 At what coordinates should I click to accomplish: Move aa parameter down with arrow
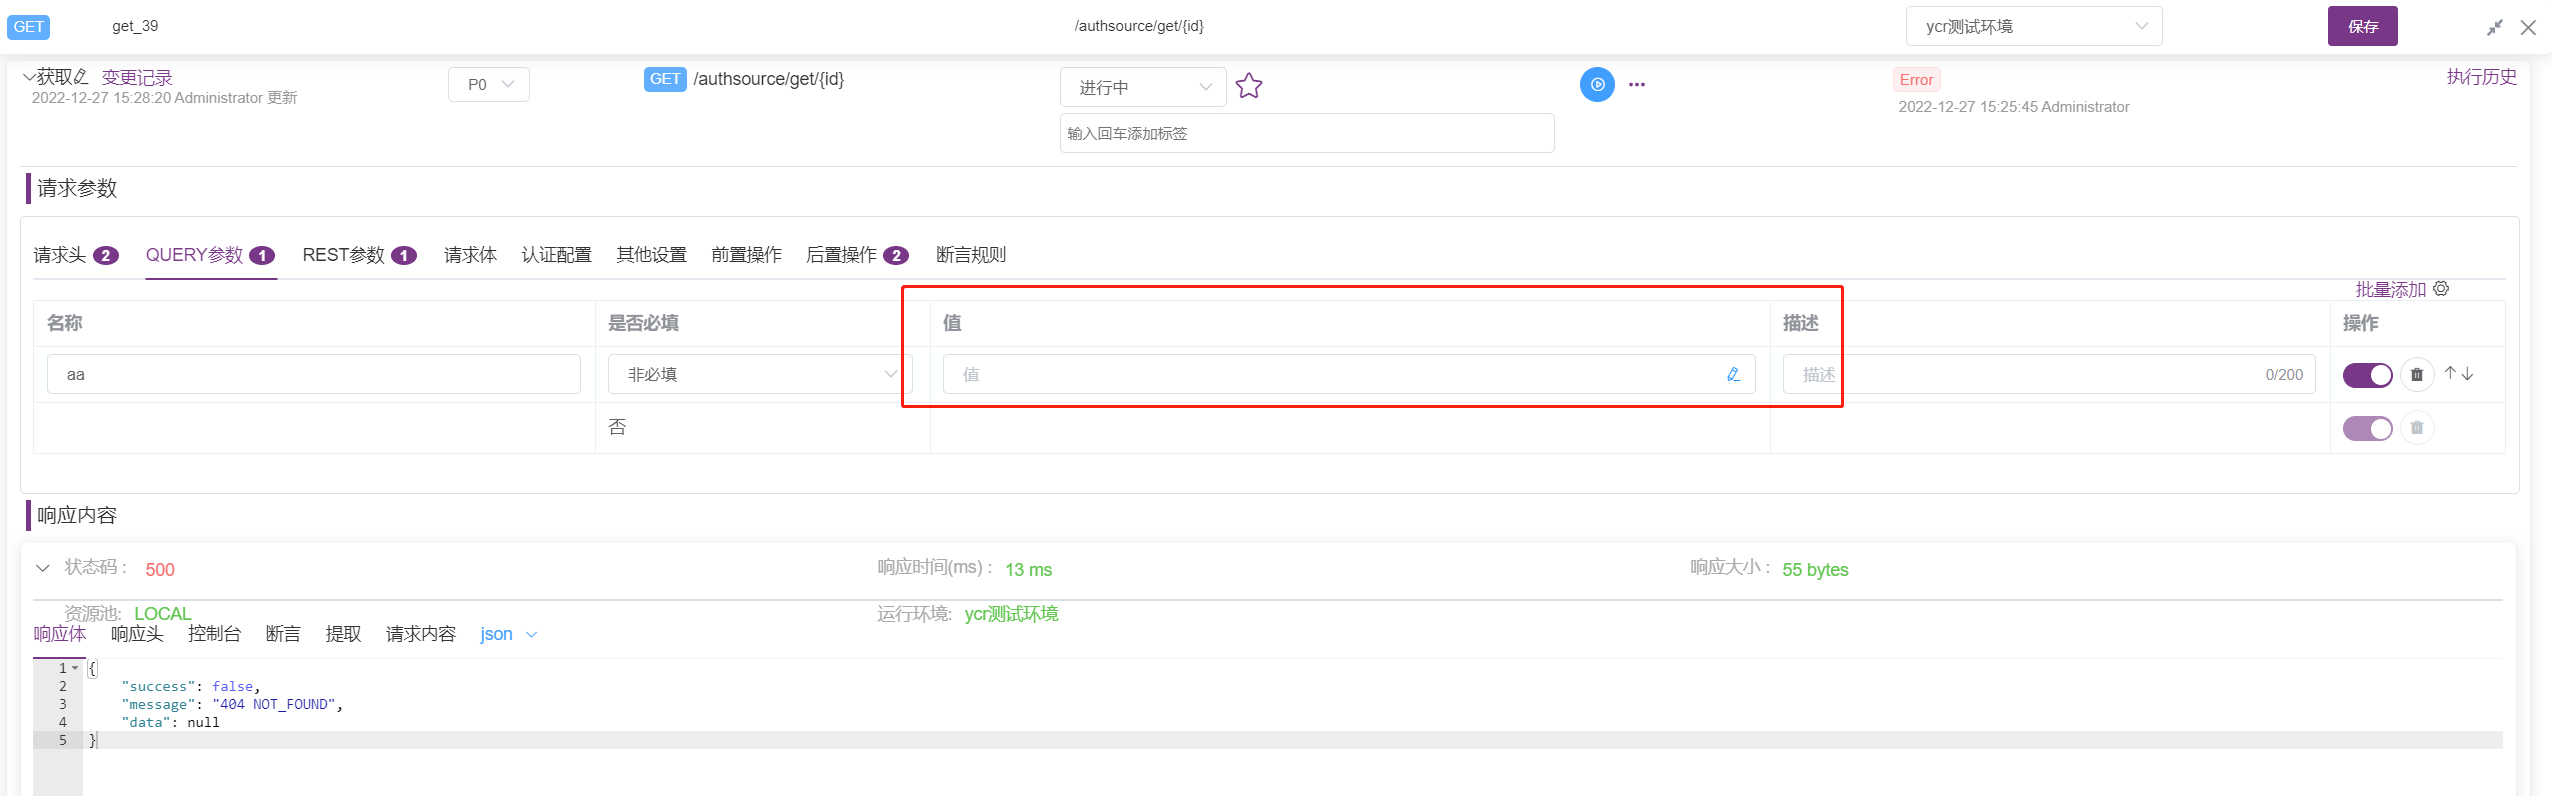pyautogui.click(x=2468, y=373)
